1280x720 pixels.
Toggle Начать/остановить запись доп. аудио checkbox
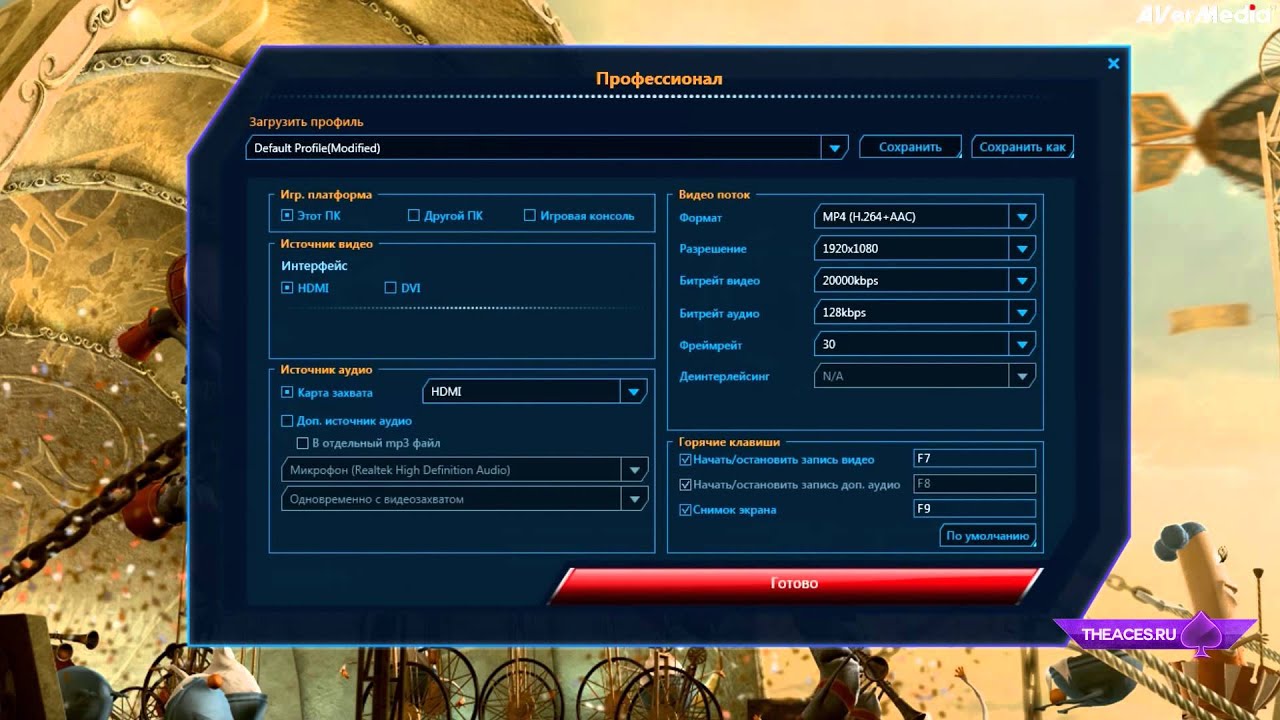pyautogui.click(x=685, y=485)
